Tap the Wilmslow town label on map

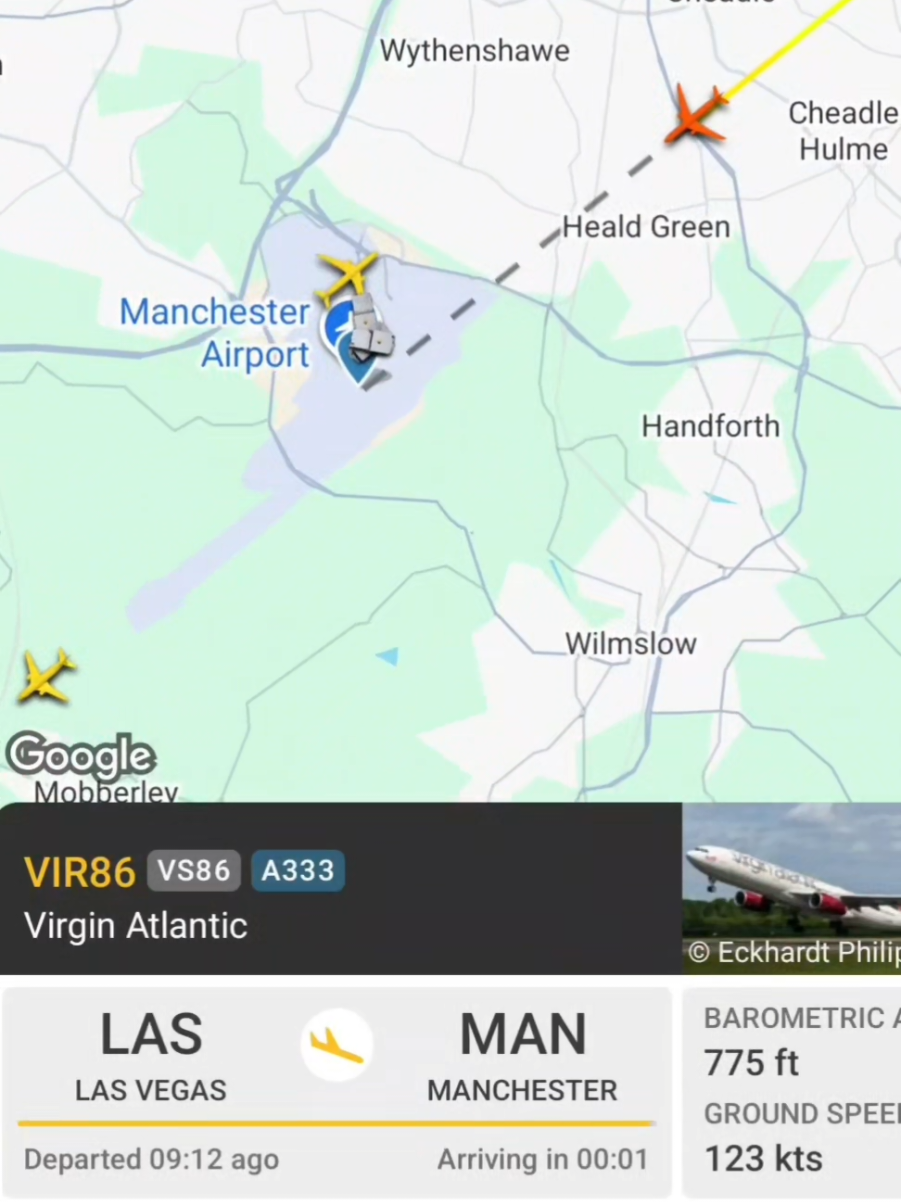(x=631, y=643)
